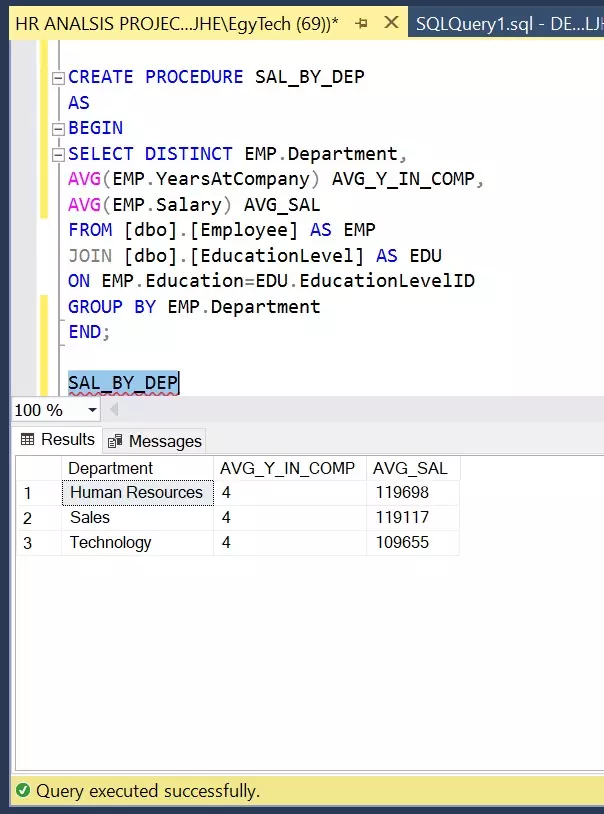
Task: Select the AVG_Y_IN_COMP column header
Action: (288, 468)
